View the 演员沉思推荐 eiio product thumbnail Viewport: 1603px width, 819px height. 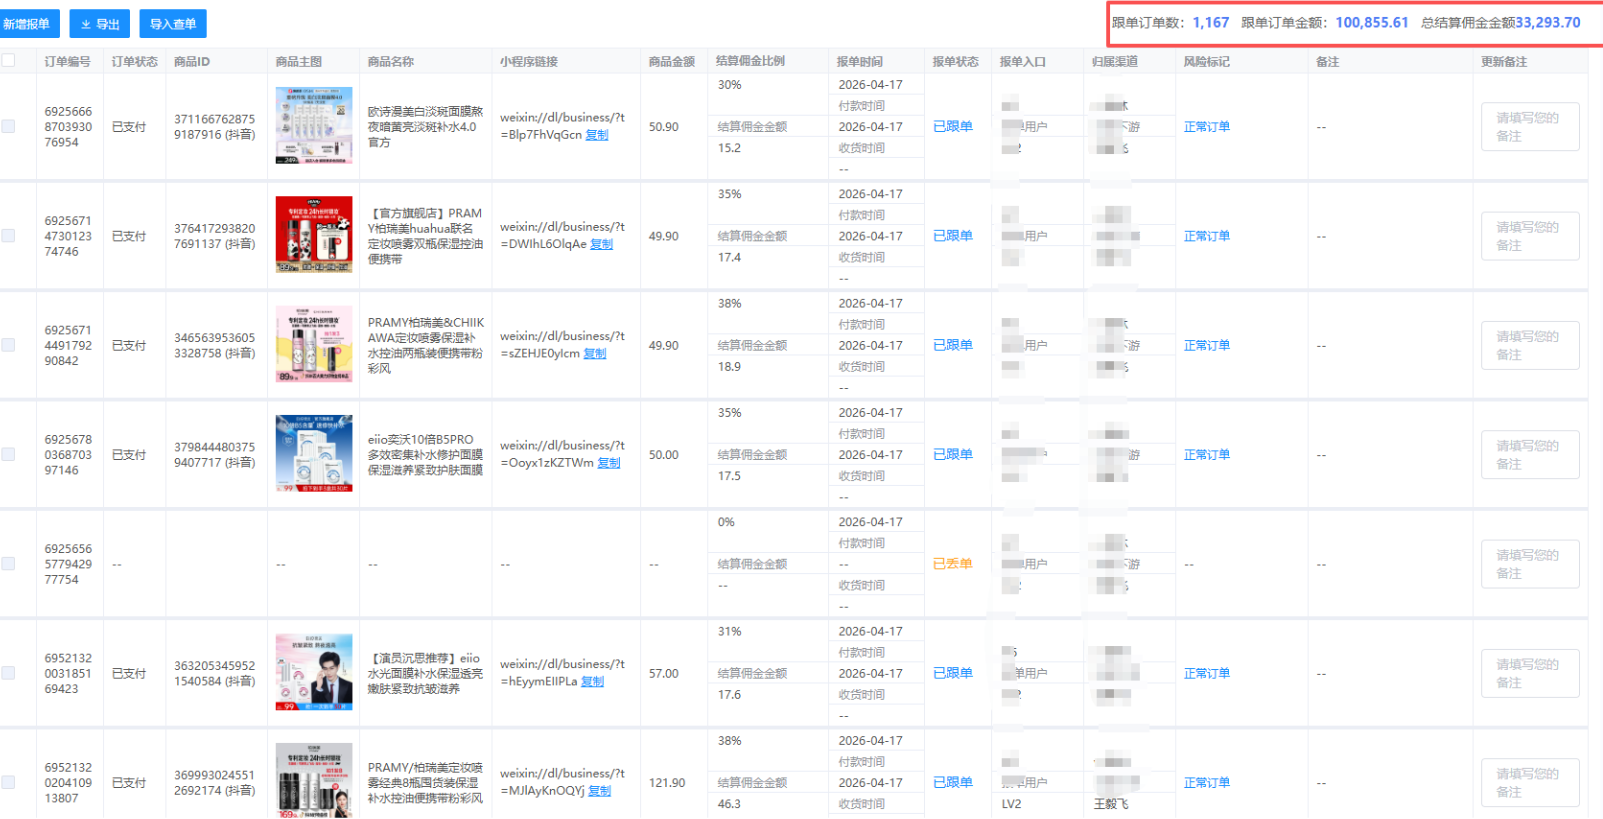[x=314, y=672]
